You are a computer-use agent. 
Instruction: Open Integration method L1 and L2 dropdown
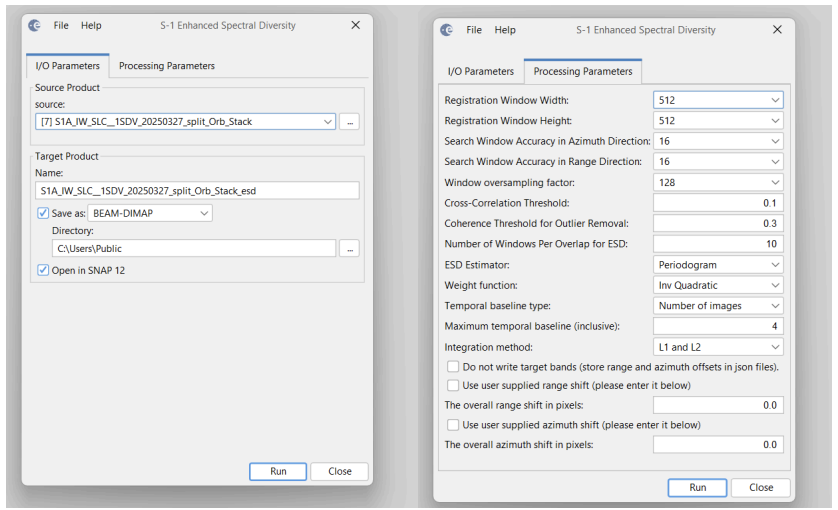[718, 347]
